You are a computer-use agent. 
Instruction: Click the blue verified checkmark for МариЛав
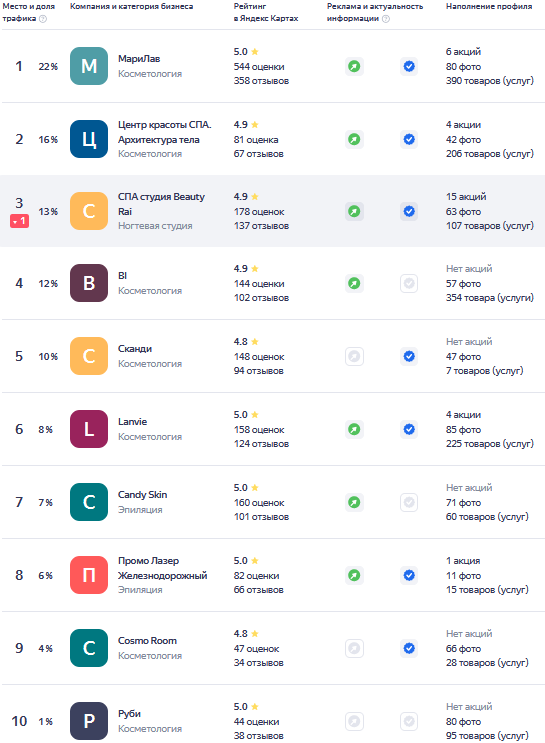pyautogui.click(x=409, y=66)
